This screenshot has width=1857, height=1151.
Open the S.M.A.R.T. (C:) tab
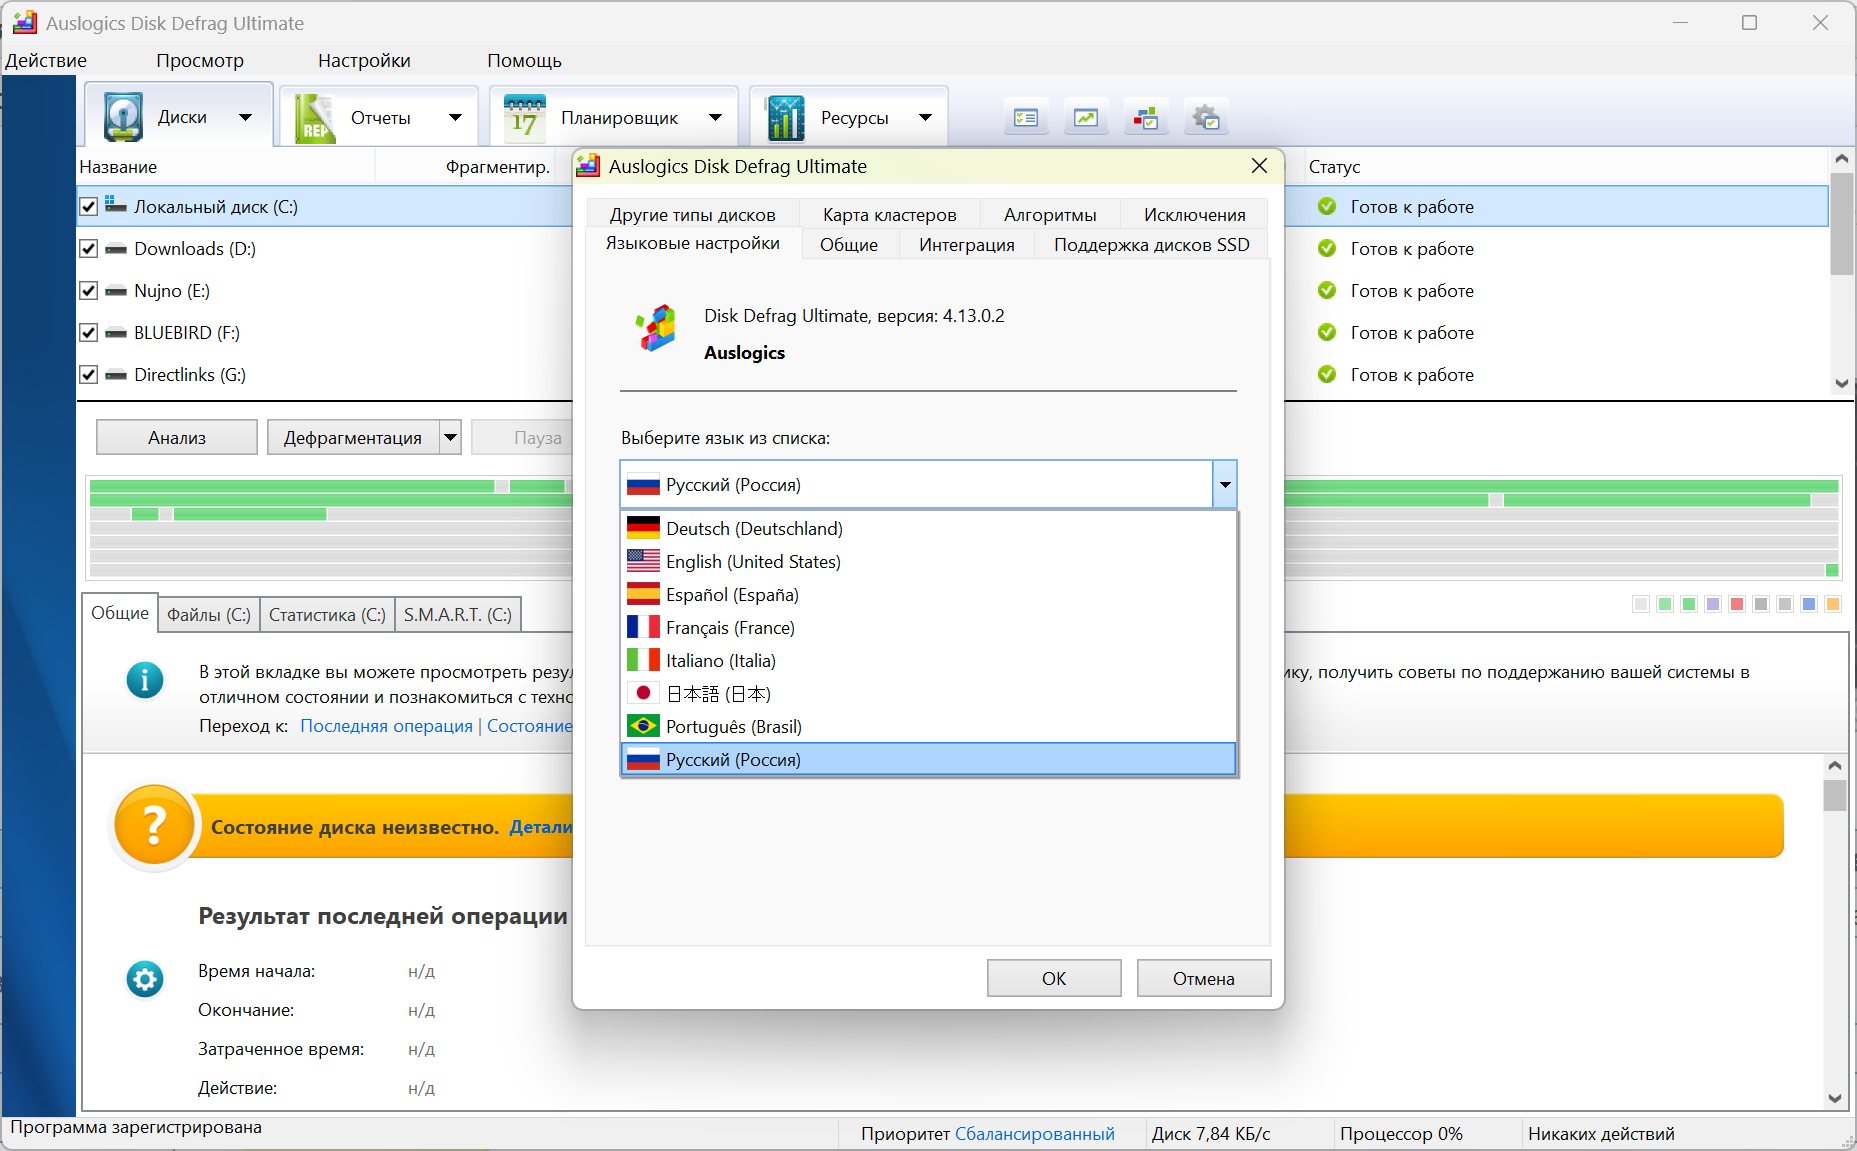(458, 614)
